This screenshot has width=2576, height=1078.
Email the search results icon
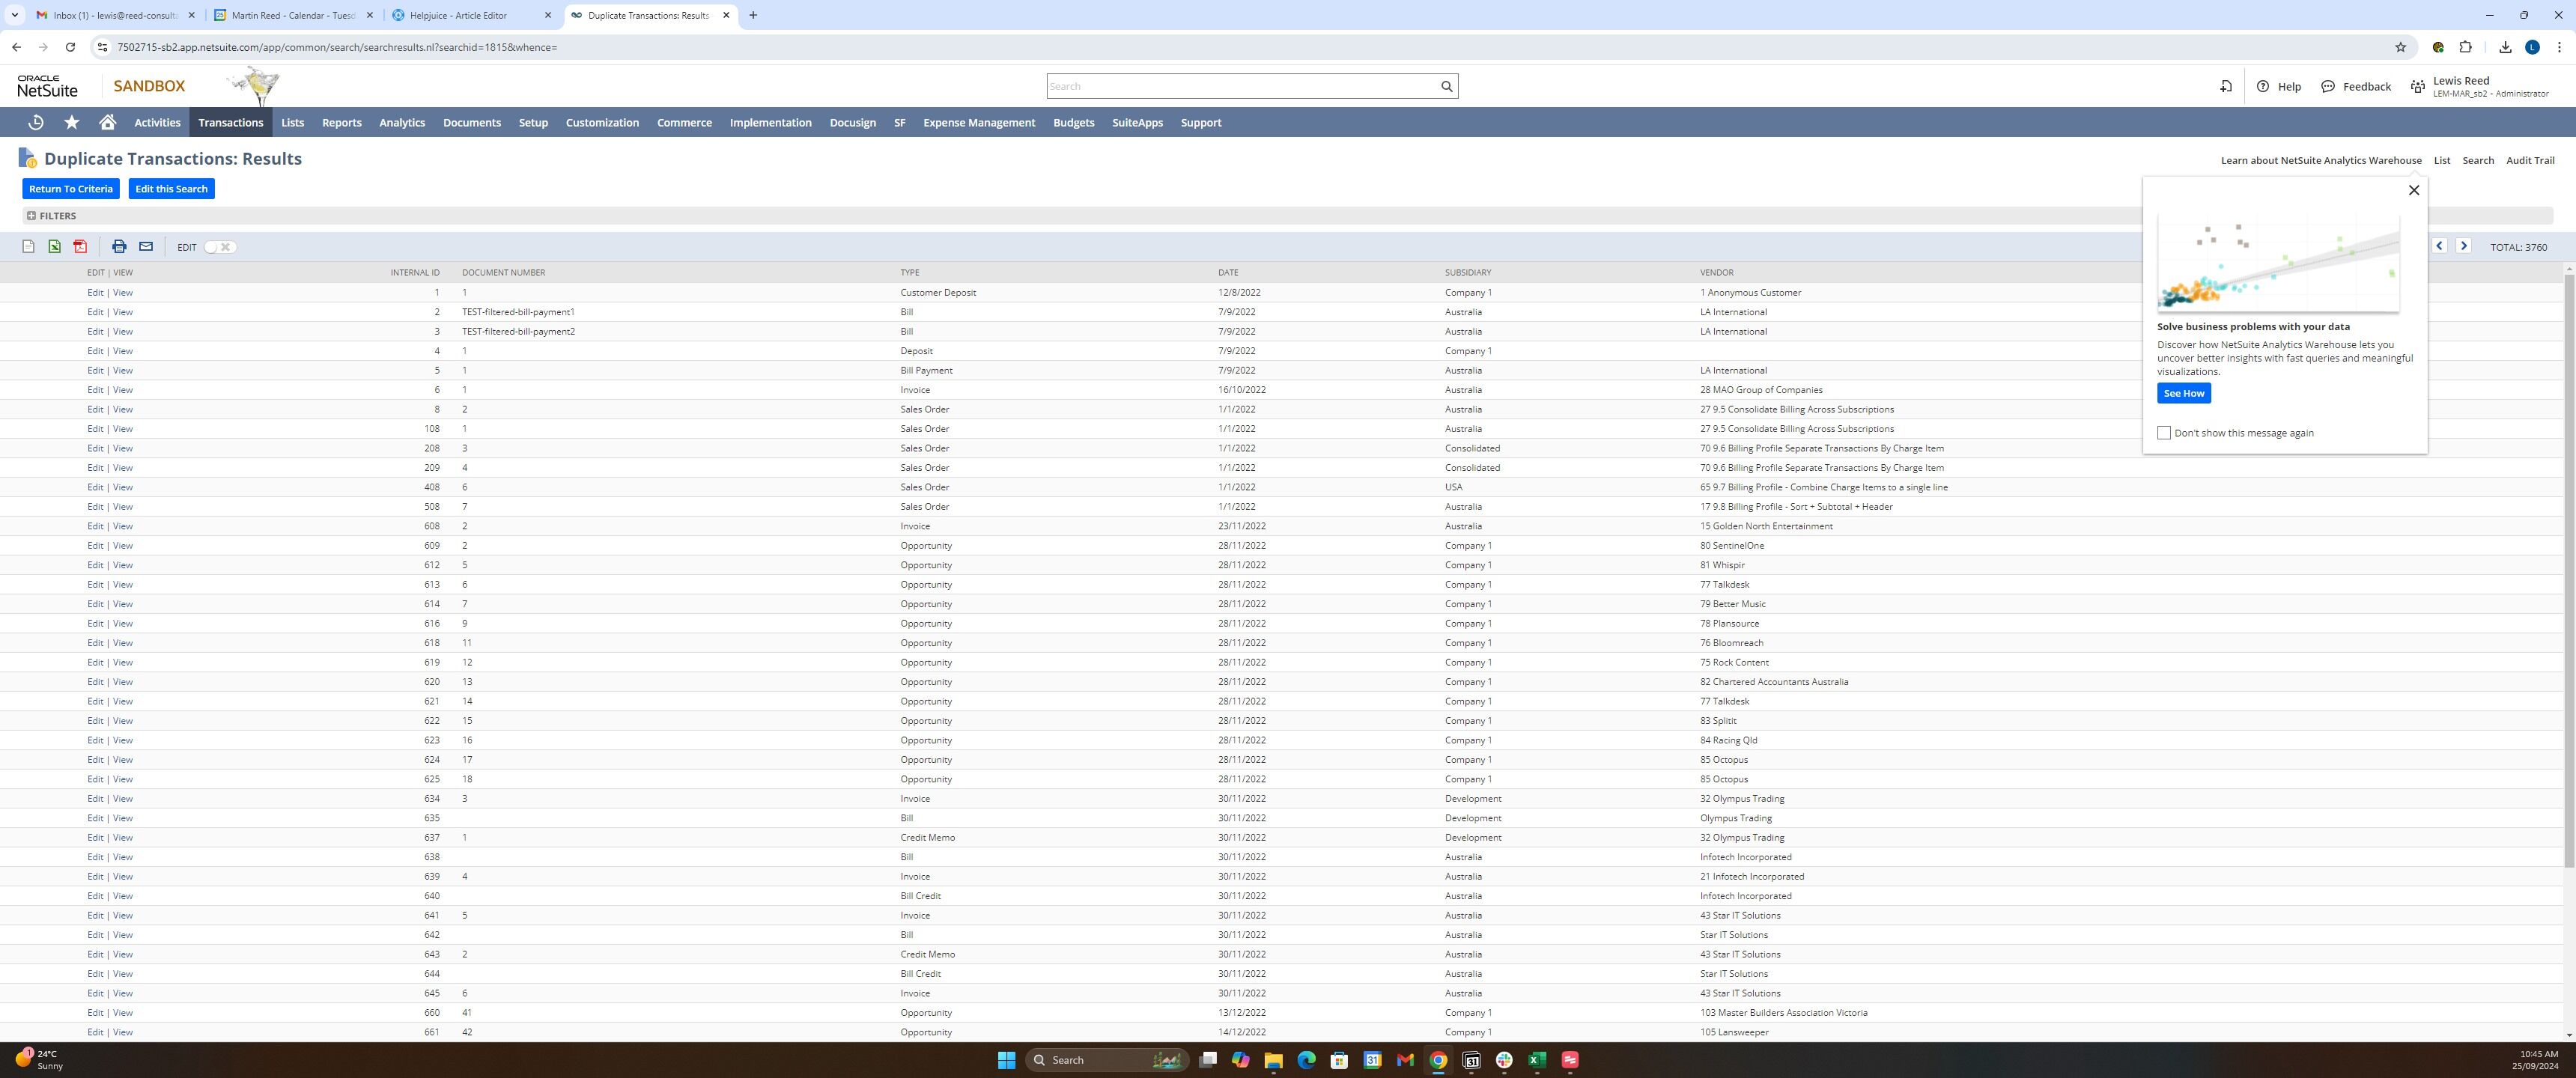146,247
